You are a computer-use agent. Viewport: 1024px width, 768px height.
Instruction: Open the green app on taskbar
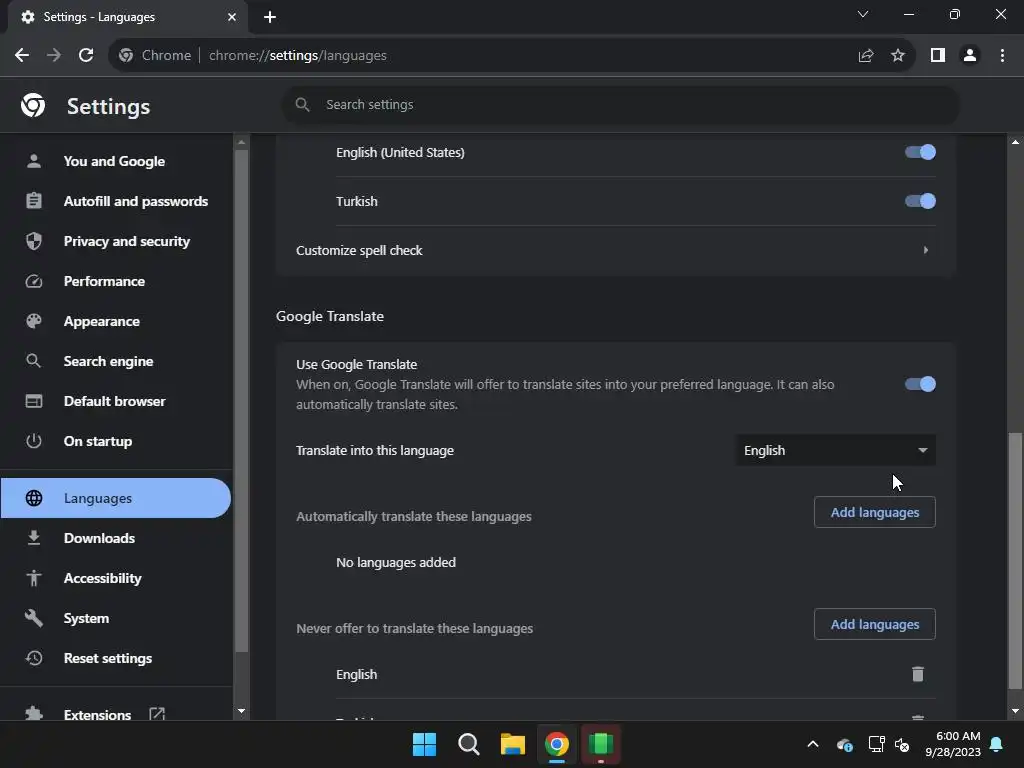point(601,744)
